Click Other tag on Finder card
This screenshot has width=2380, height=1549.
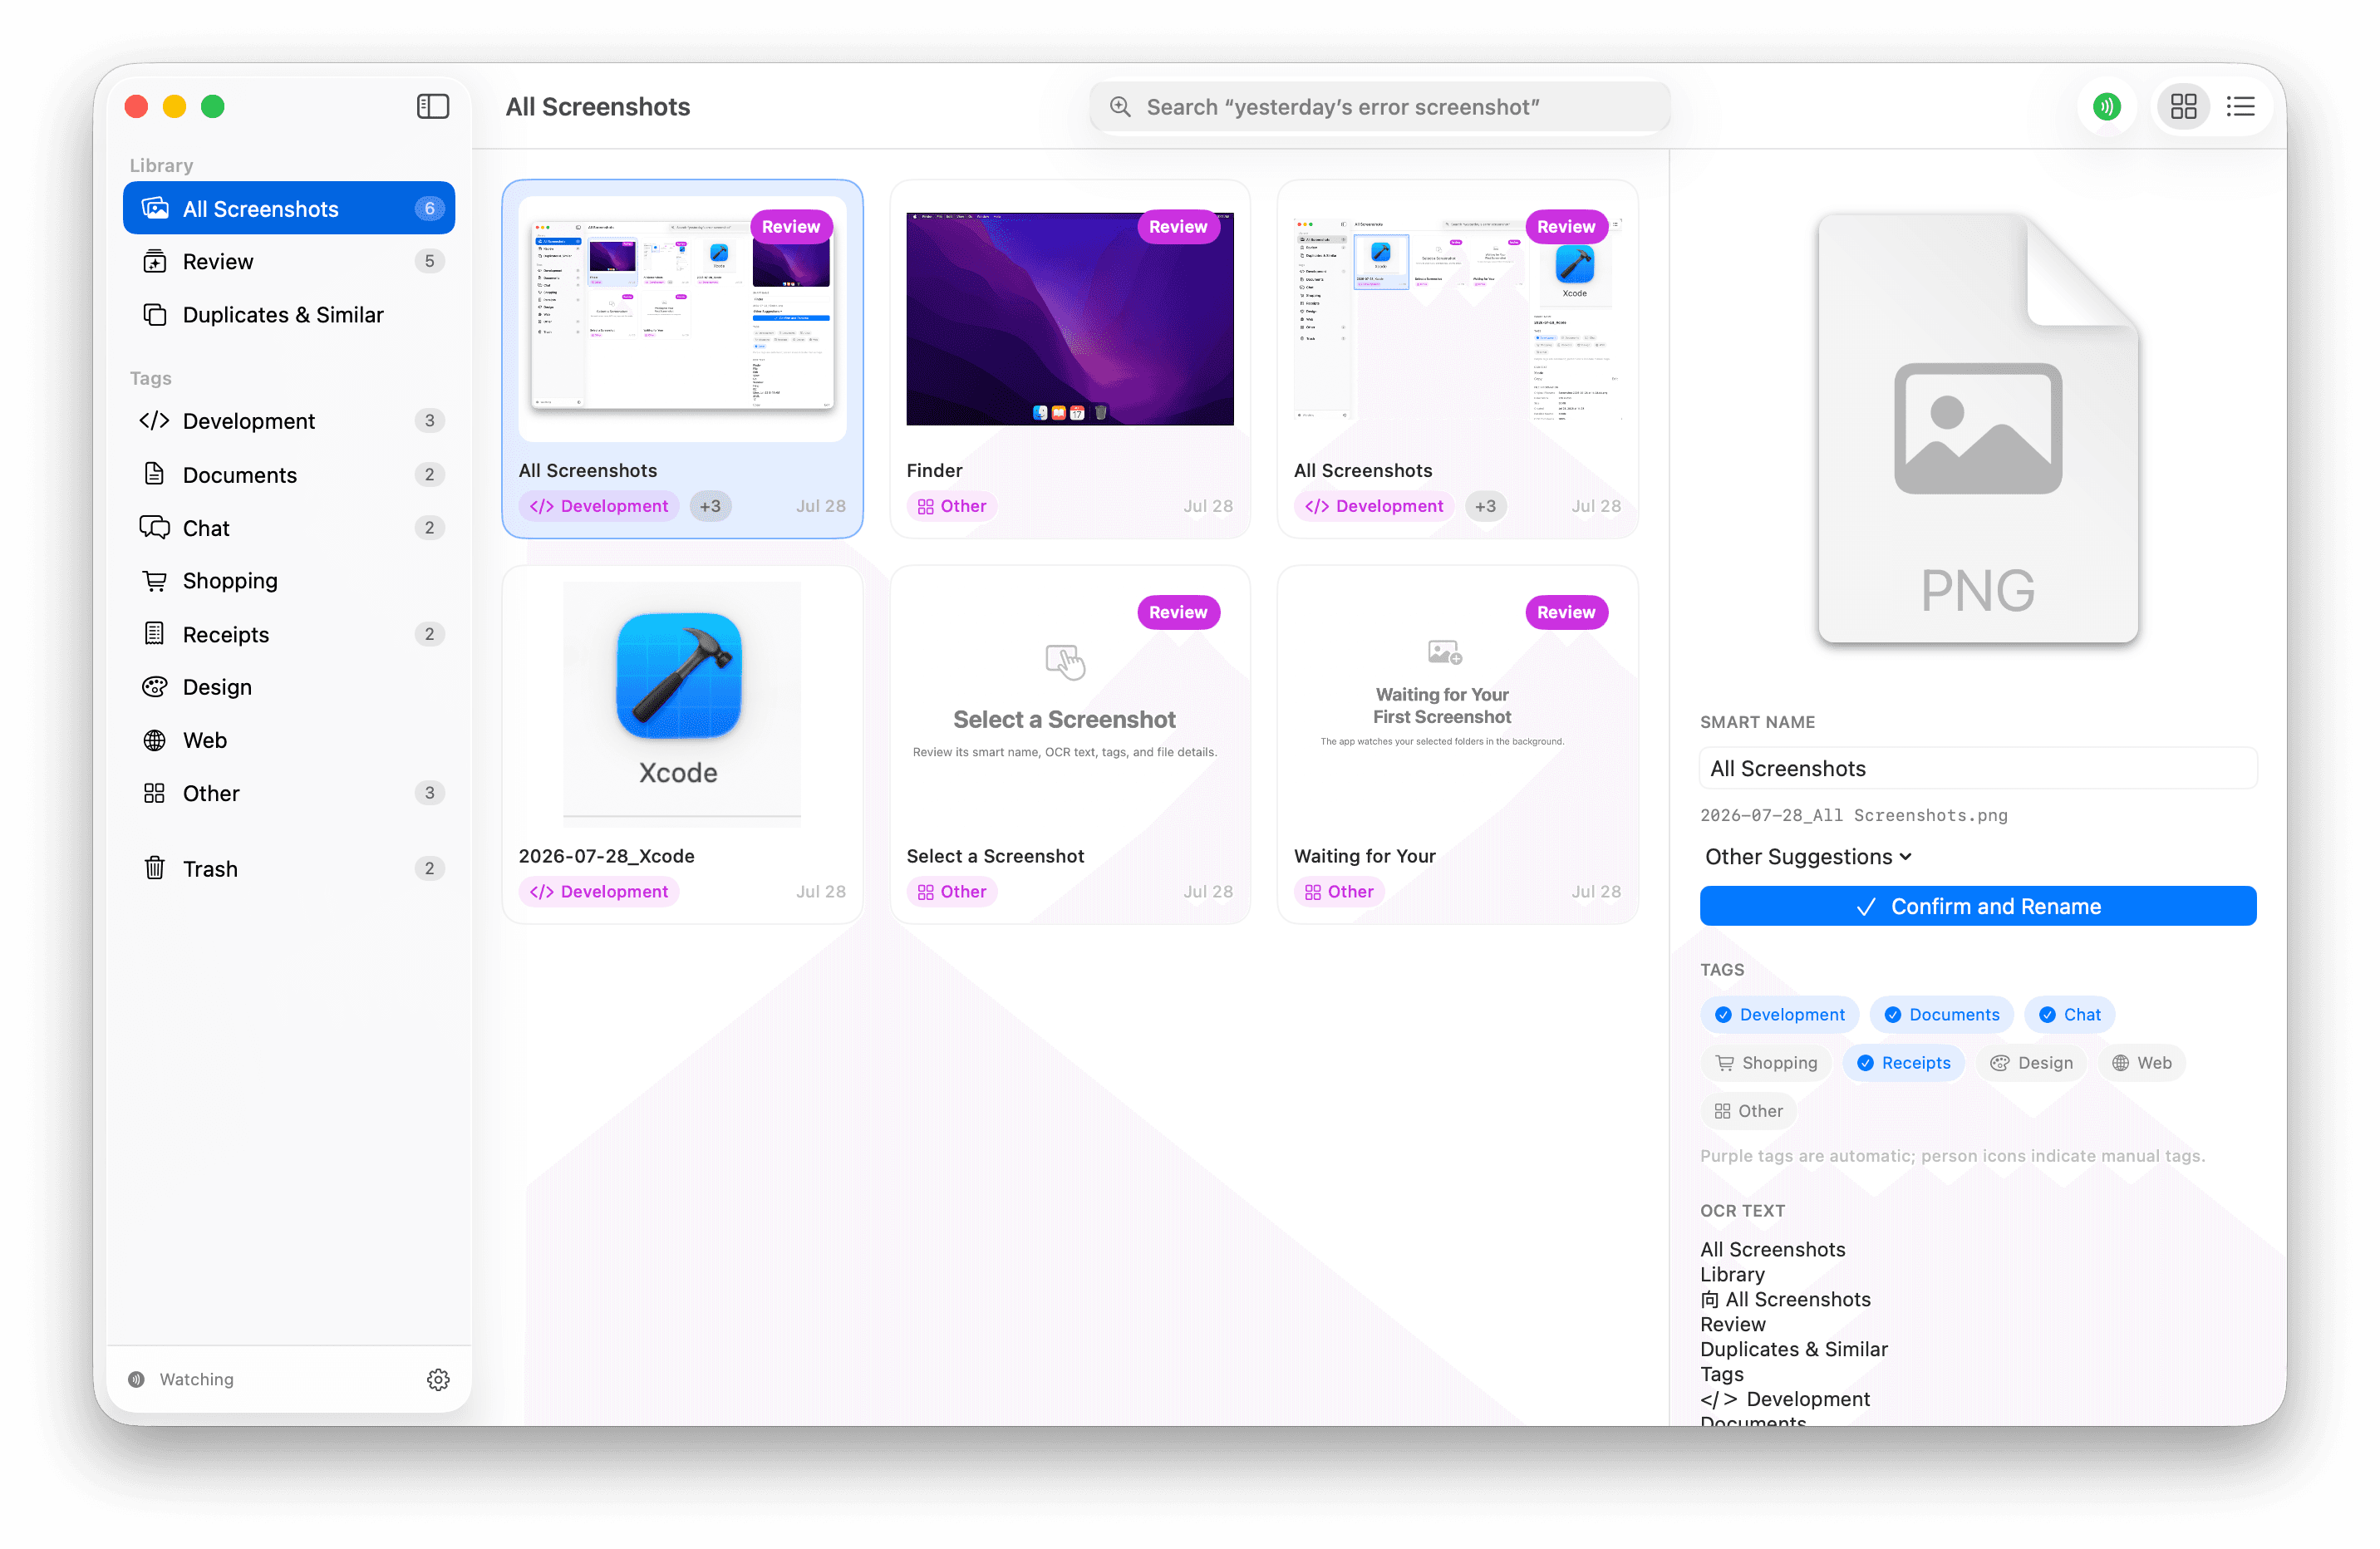tap(952, 506)
